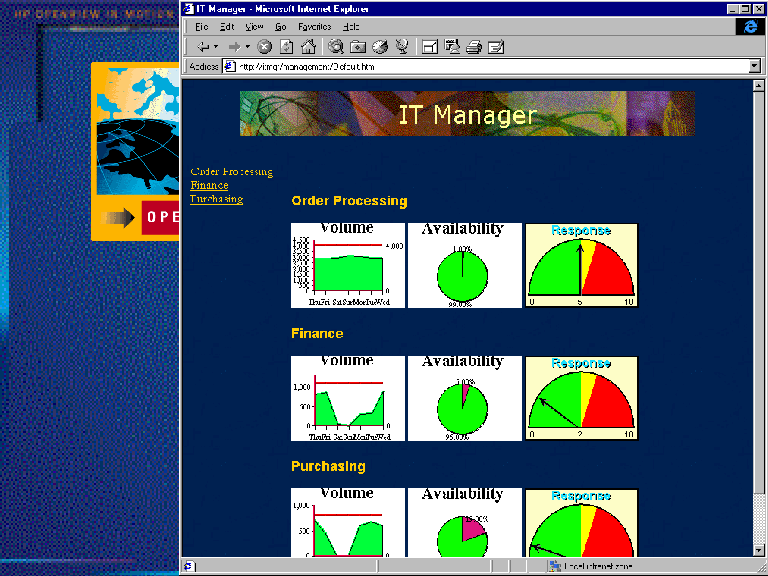Open the Back button history dropdown arrow
The width and height of the screenshot is (768, 576).
218,46
